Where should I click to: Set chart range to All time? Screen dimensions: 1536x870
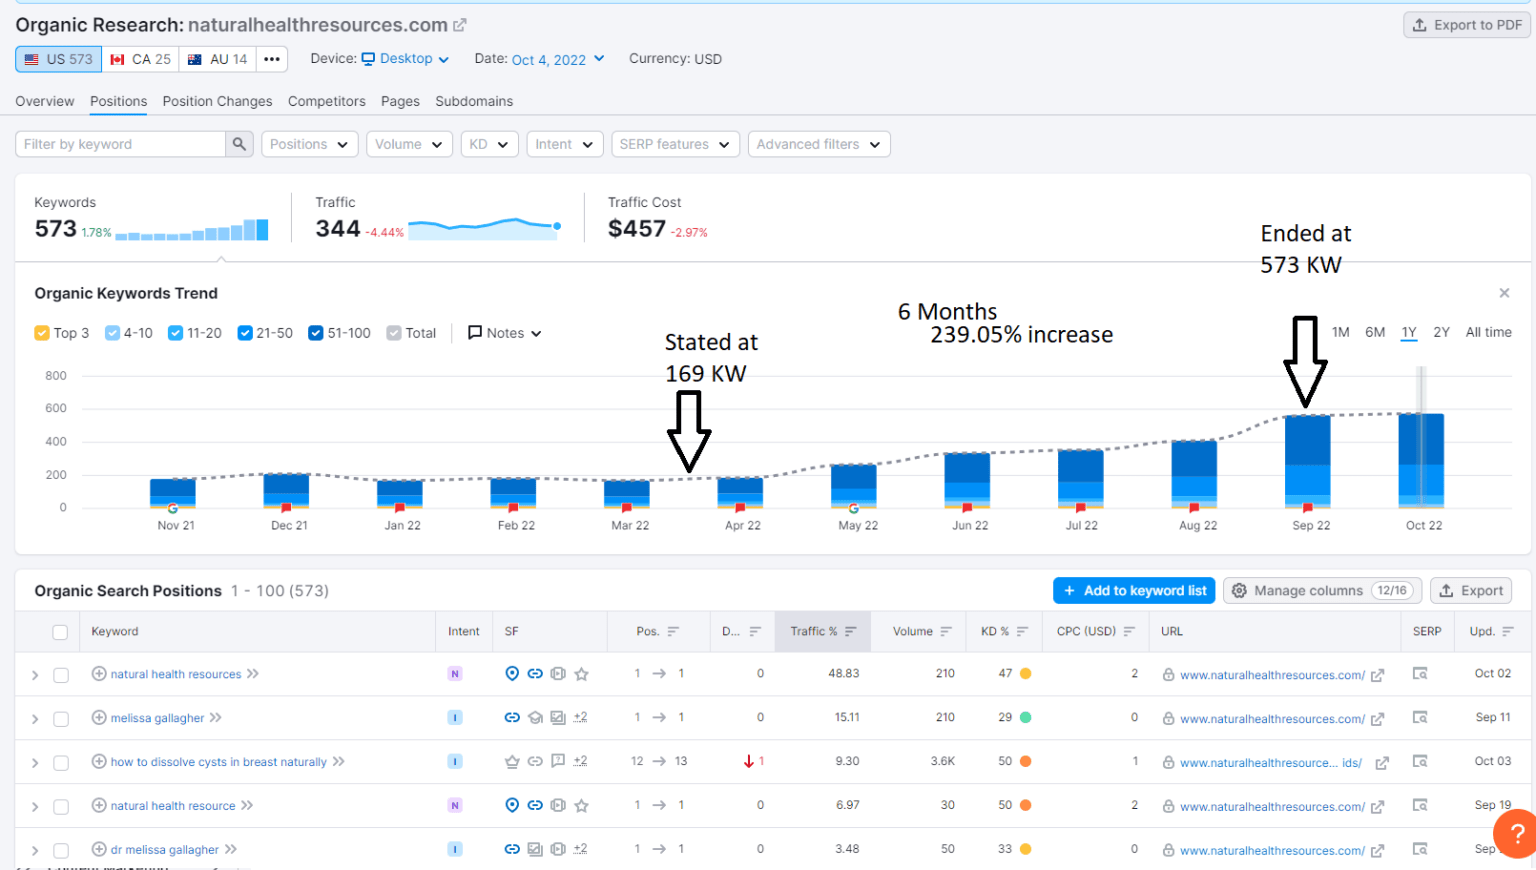[1488, 332]
